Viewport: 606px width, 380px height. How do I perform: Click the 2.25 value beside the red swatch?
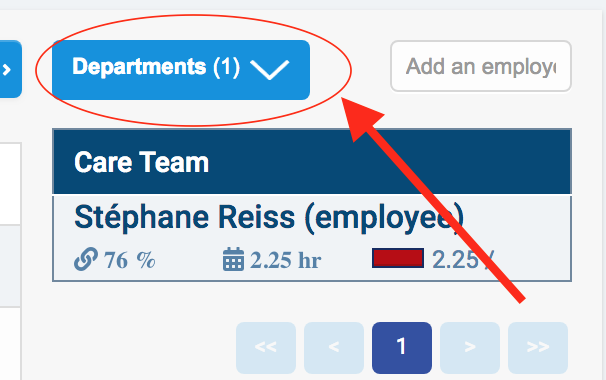click(x=455, y=259)
